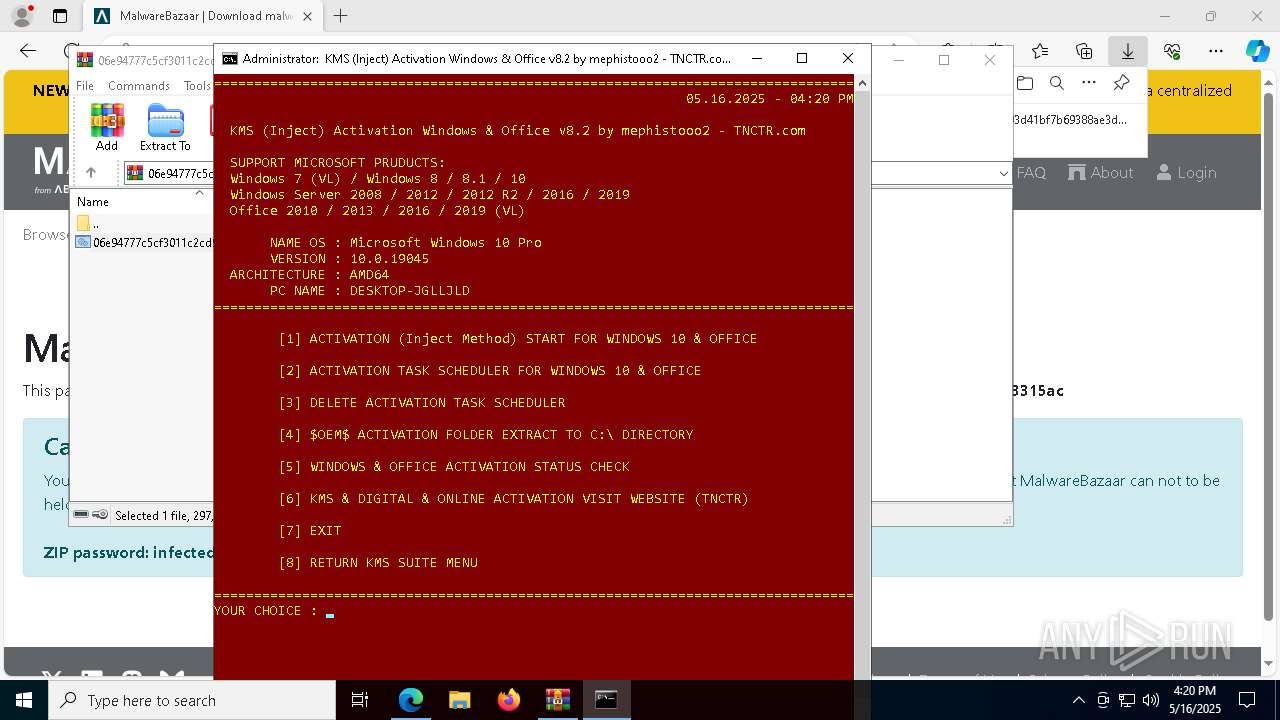Click option [7] EXIT text

pos(309,531)
